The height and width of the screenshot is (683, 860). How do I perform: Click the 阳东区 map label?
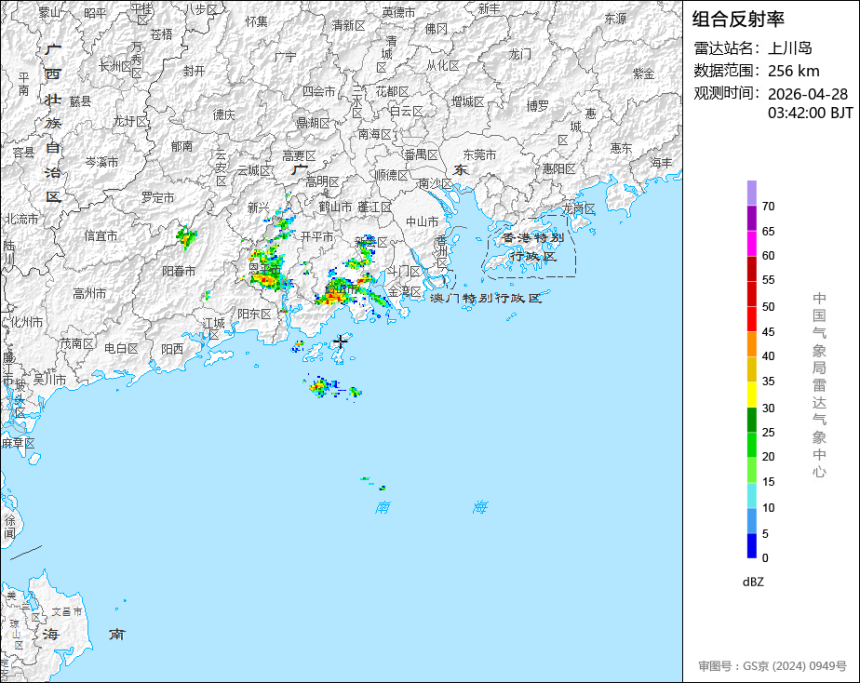tap(254, 314)
